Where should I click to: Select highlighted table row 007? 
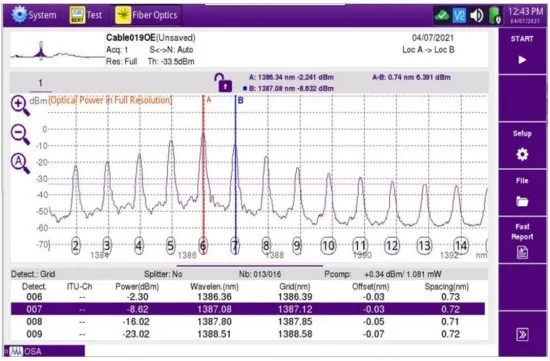point(248,309)
